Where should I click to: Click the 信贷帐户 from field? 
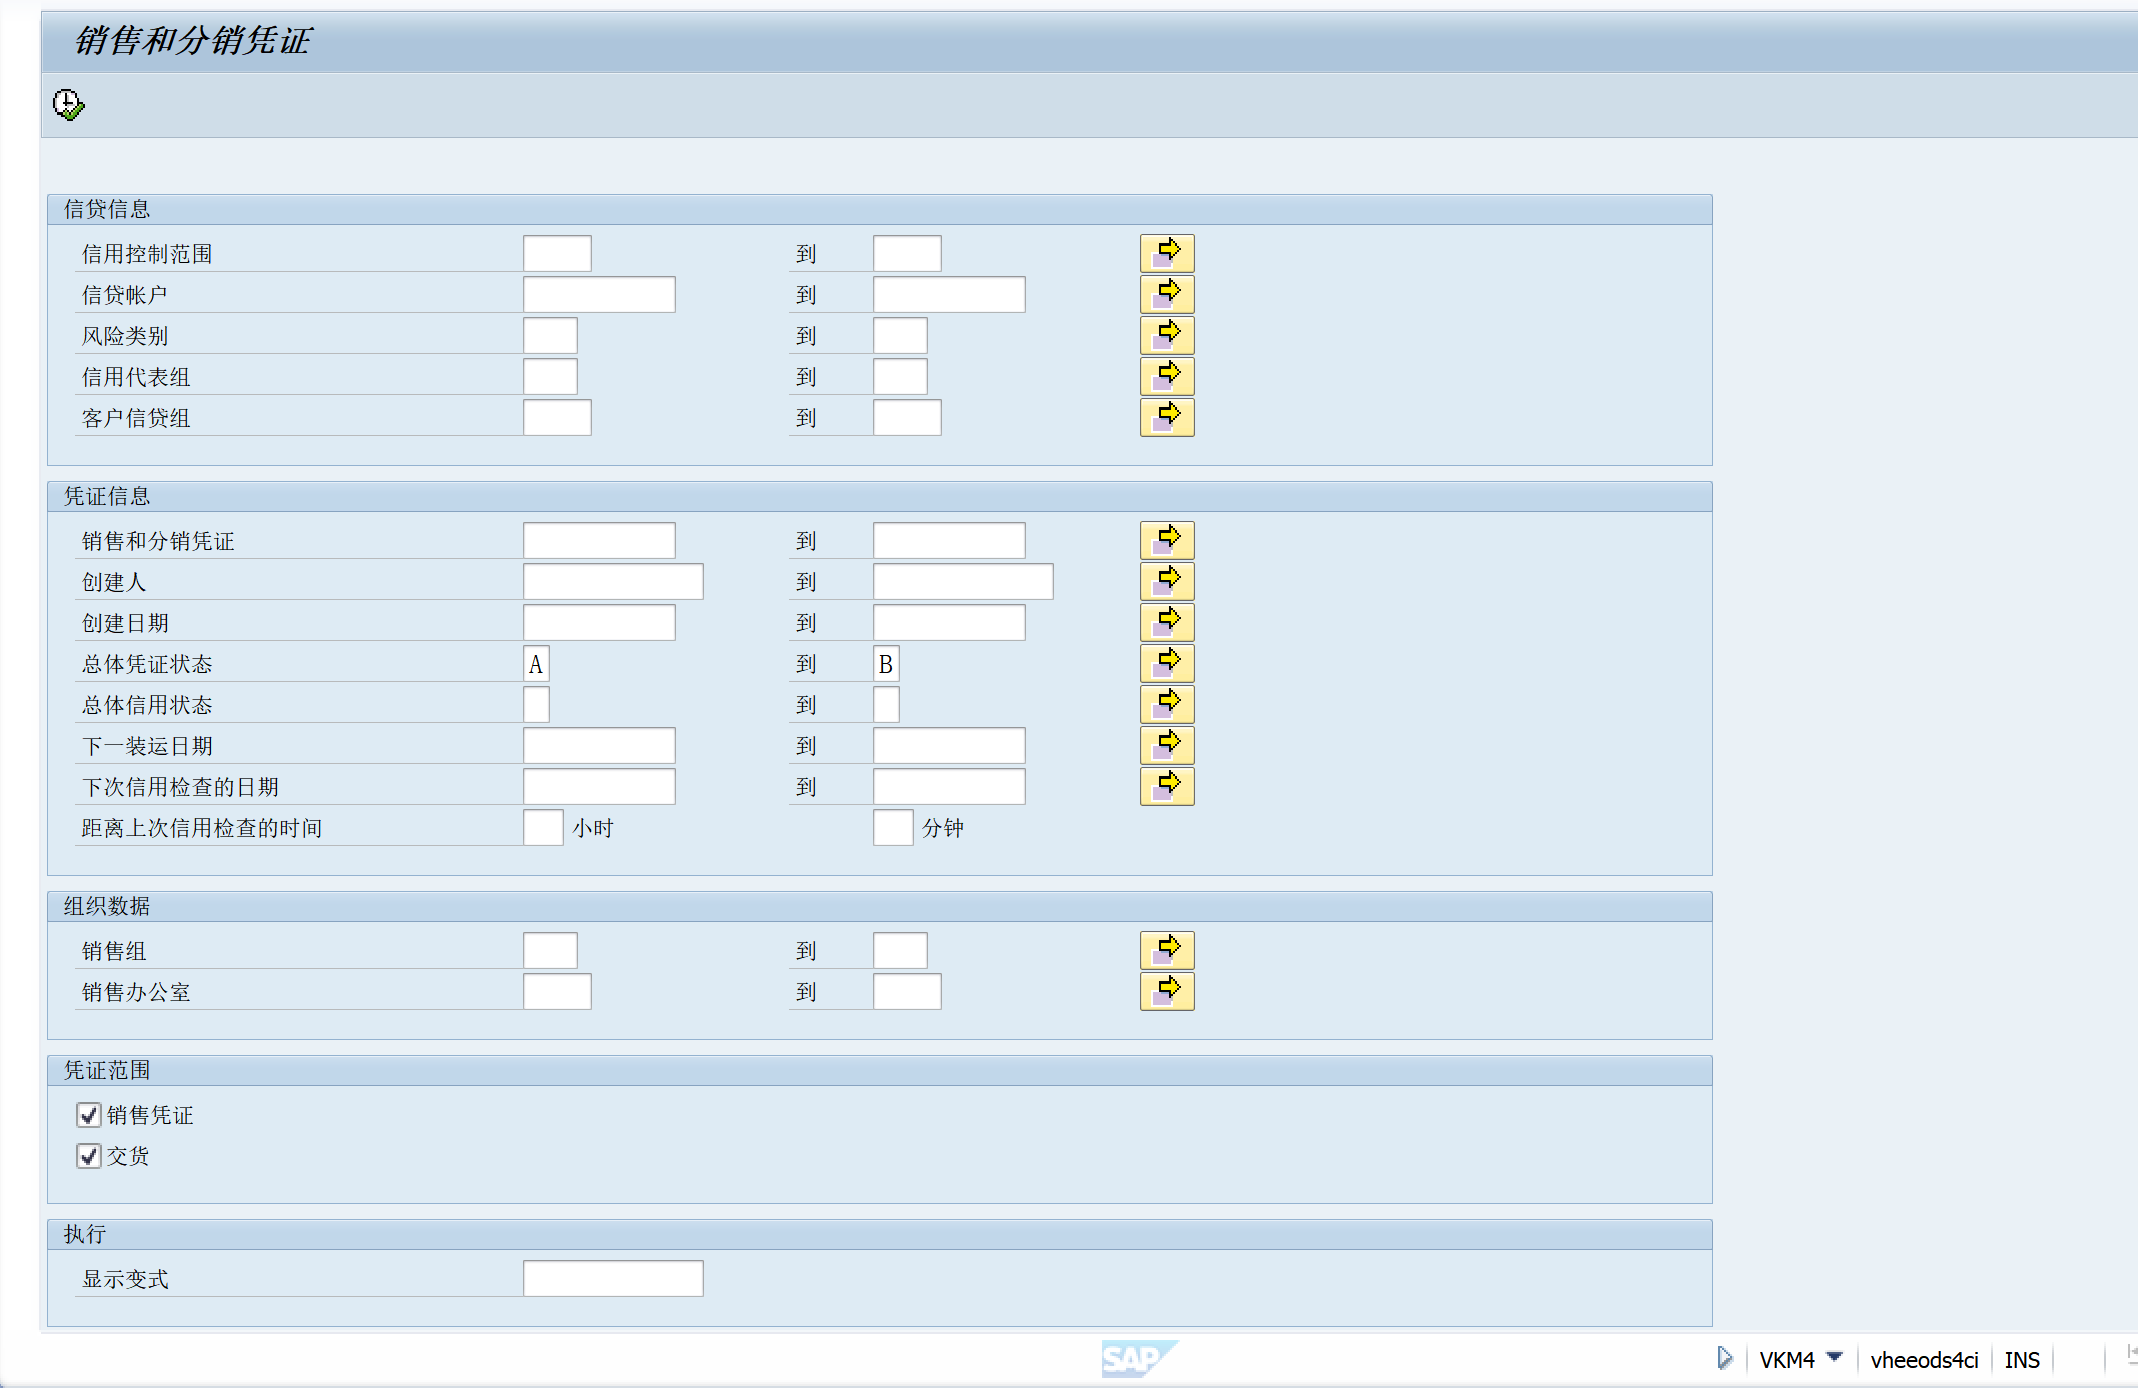pyautogui.click(x=599, y=294)
